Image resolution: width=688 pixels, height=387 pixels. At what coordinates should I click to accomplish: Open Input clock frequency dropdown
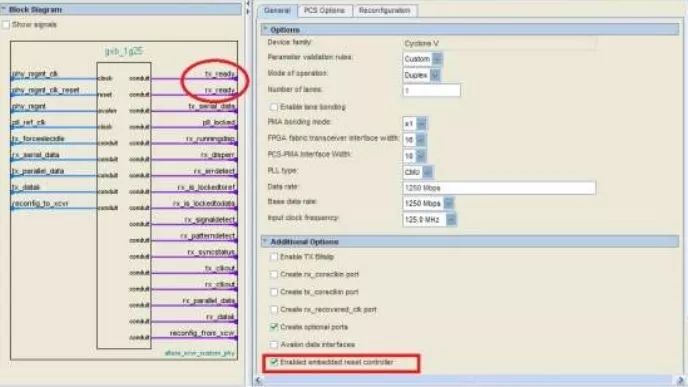click(x=451, y=219)
